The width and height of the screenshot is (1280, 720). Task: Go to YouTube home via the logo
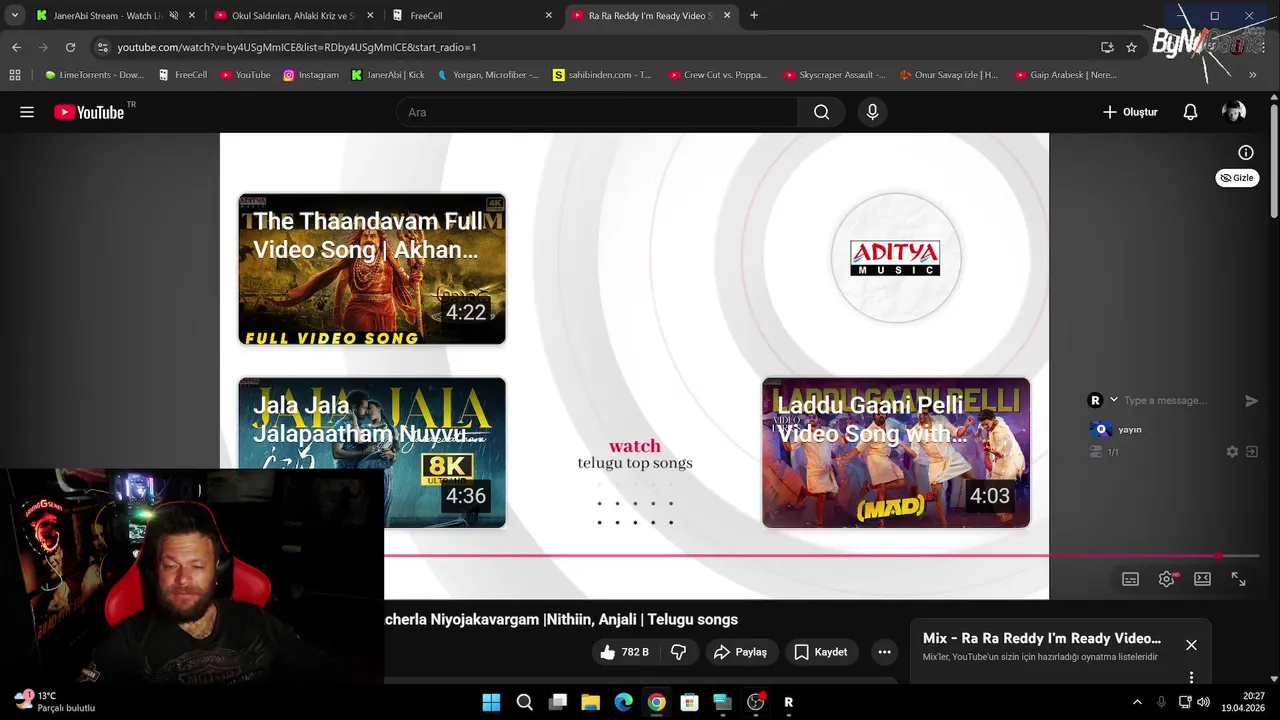(x=89, y=112)
